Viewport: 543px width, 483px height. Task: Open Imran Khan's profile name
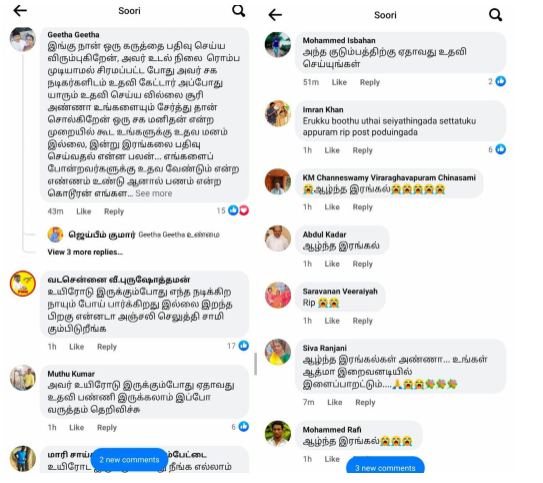coord(323,109)
